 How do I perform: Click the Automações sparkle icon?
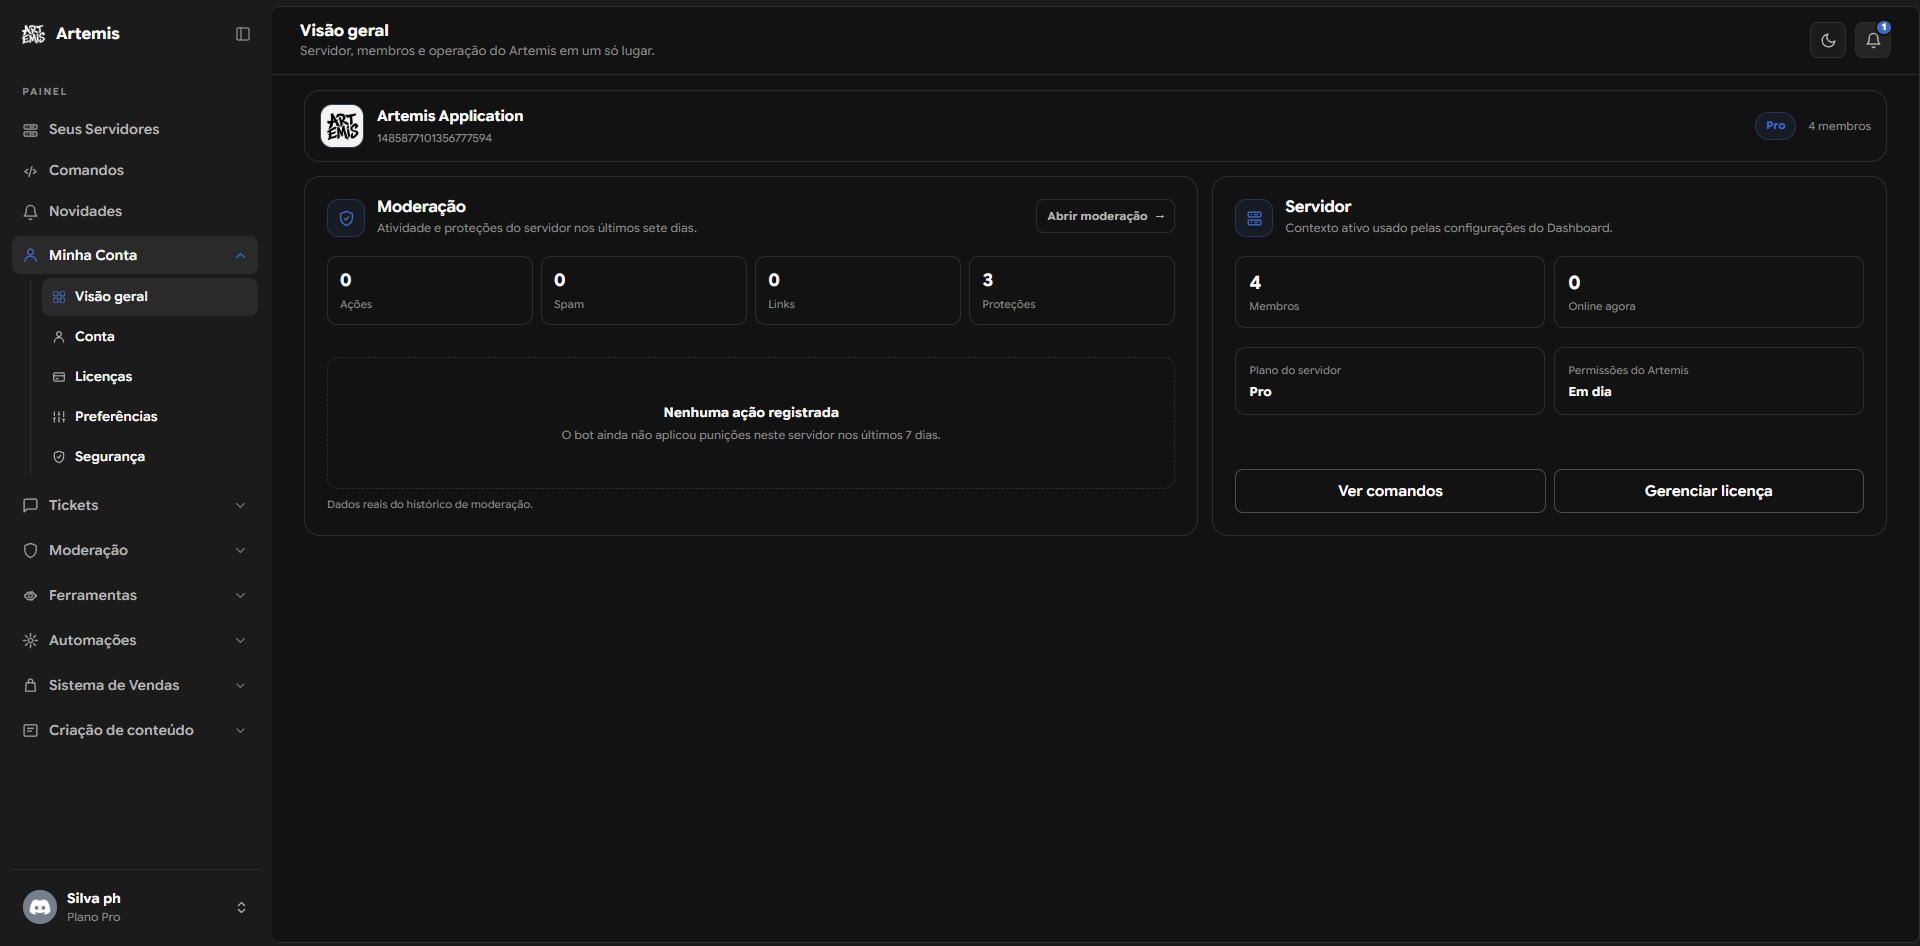pyautogui.click(x=31, y=640)
